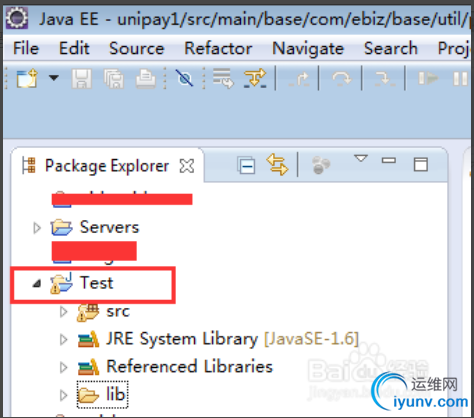Viewport: 474px width, 418px height.
Task: Click the Suspend pause icon
Action: coord(461,79)
